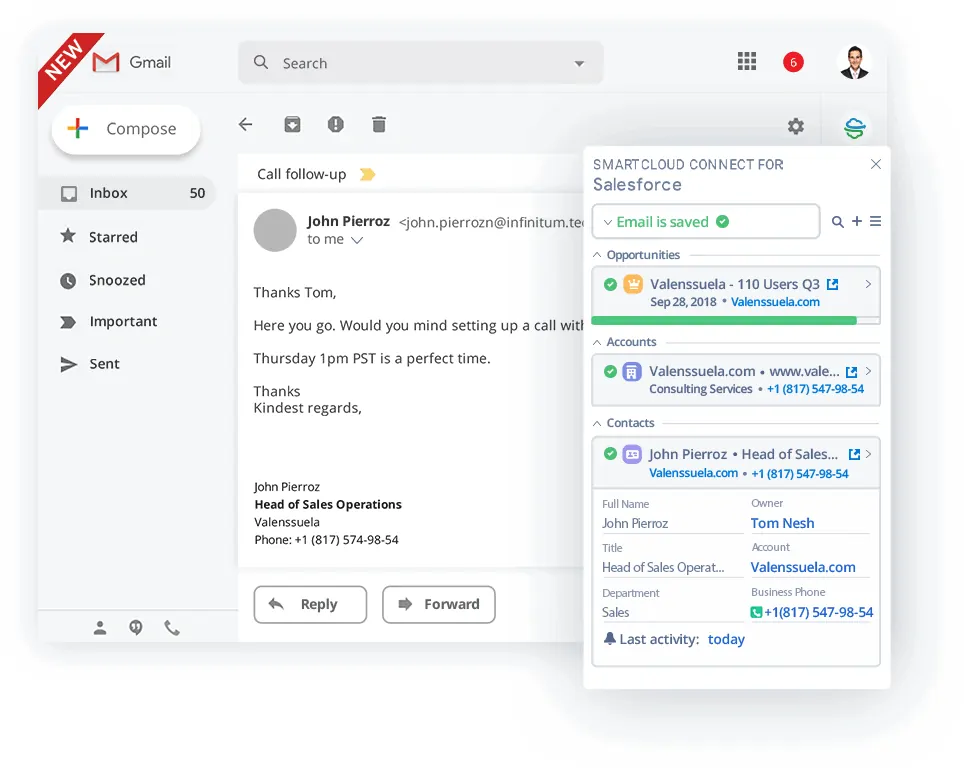The image size is (976, 780).
Task: Open the Email is saved dropdown
Action: coord(706,222)
